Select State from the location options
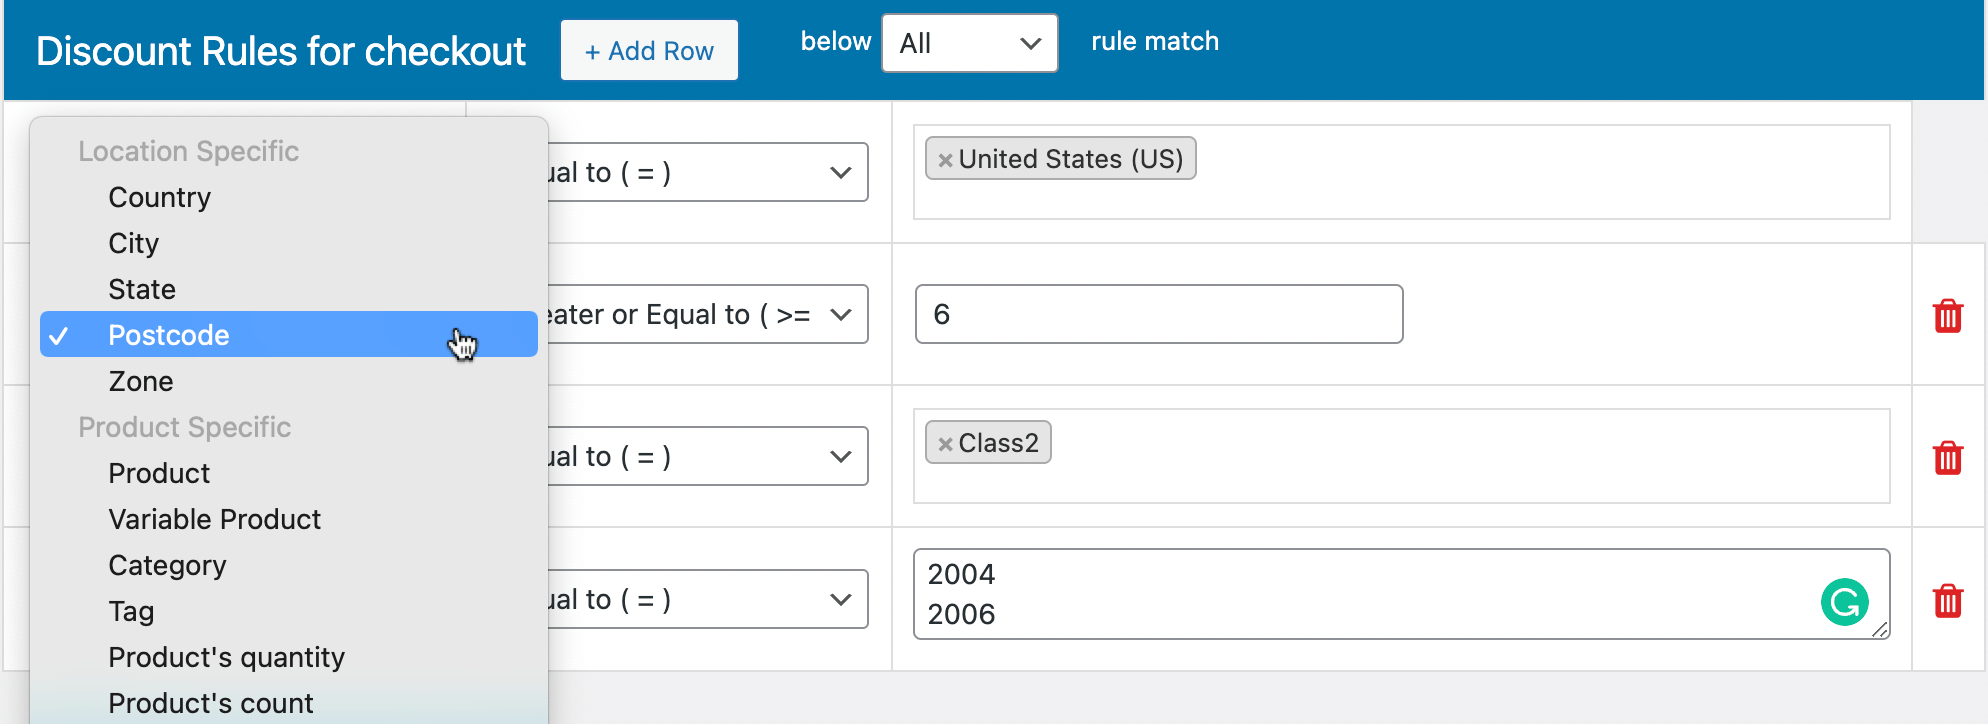Viewport: 1988px width, 724px height. pos(142,289)
